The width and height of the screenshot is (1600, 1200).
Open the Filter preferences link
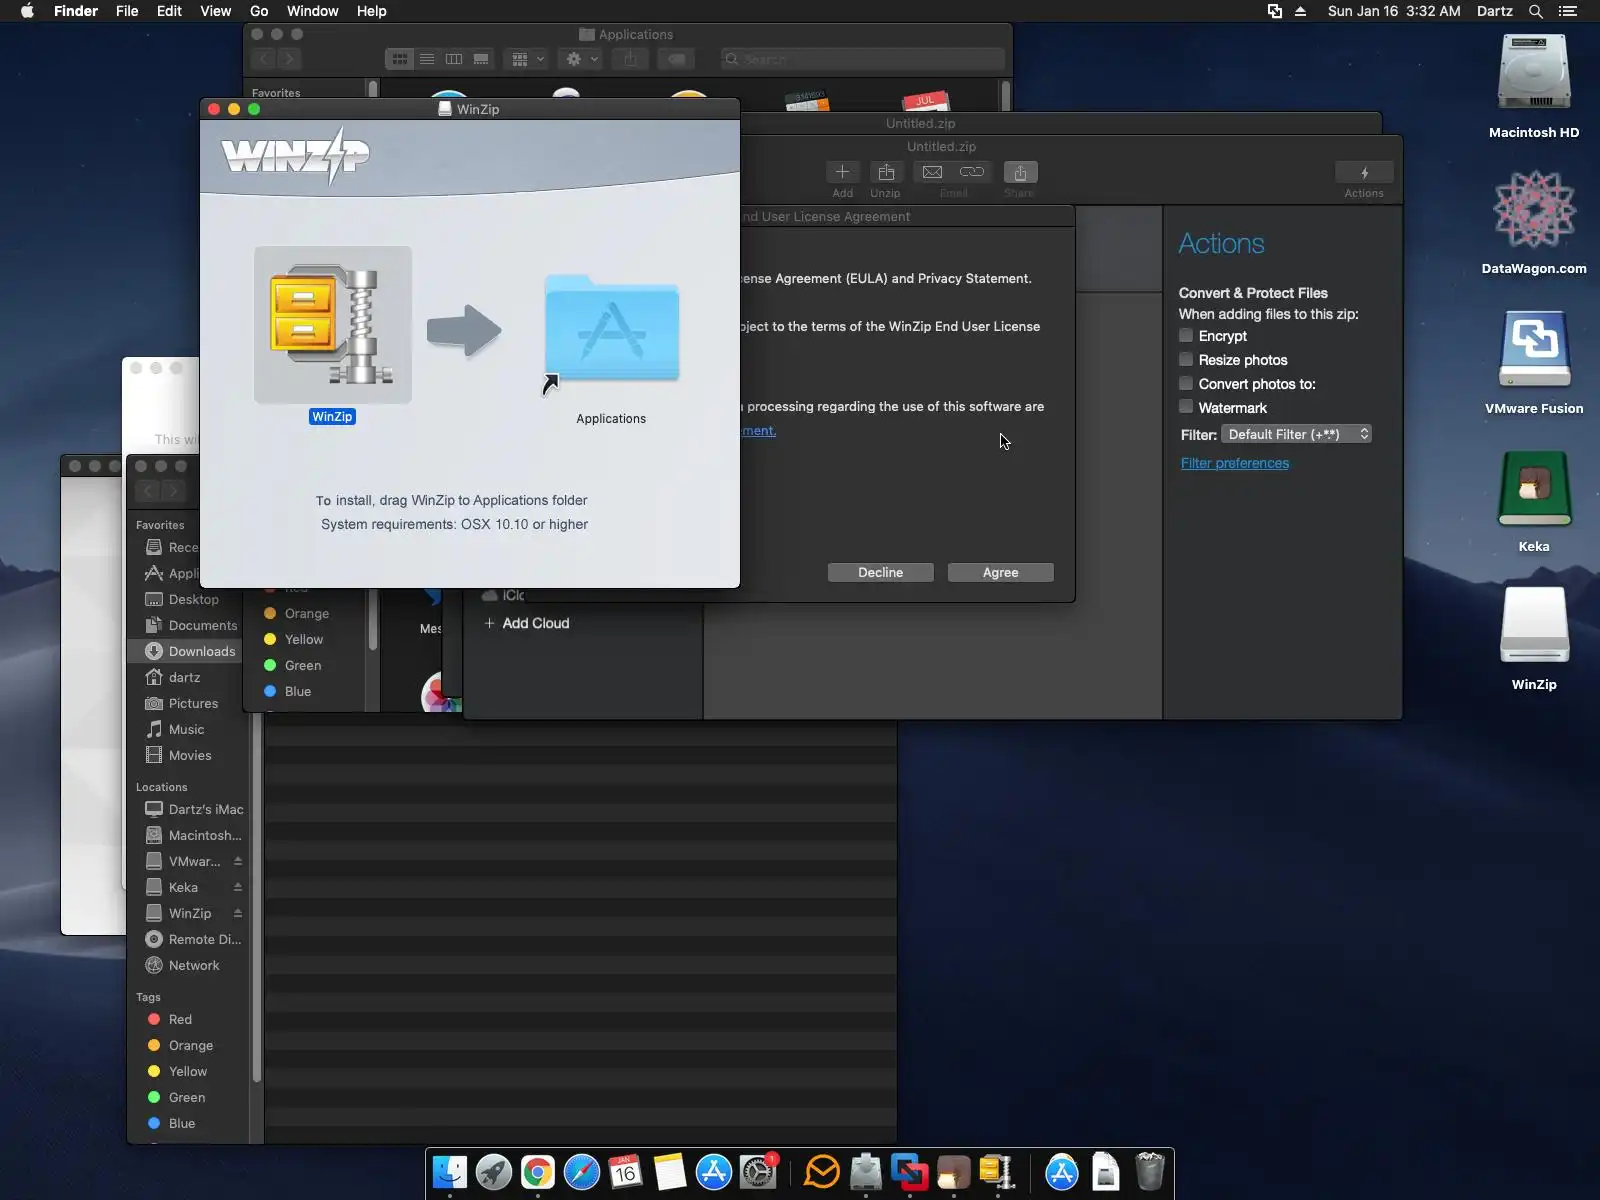coord(1235,463)
